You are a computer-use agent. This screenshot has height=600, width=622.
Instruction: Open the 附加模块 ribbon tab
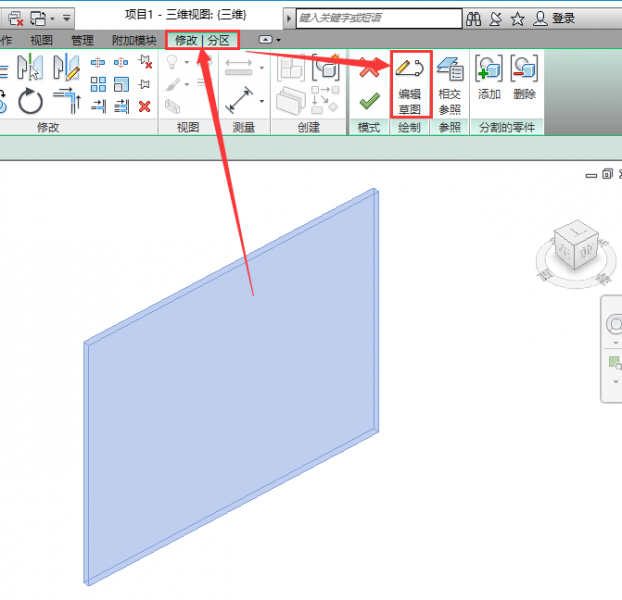click(x=134, y=40)
